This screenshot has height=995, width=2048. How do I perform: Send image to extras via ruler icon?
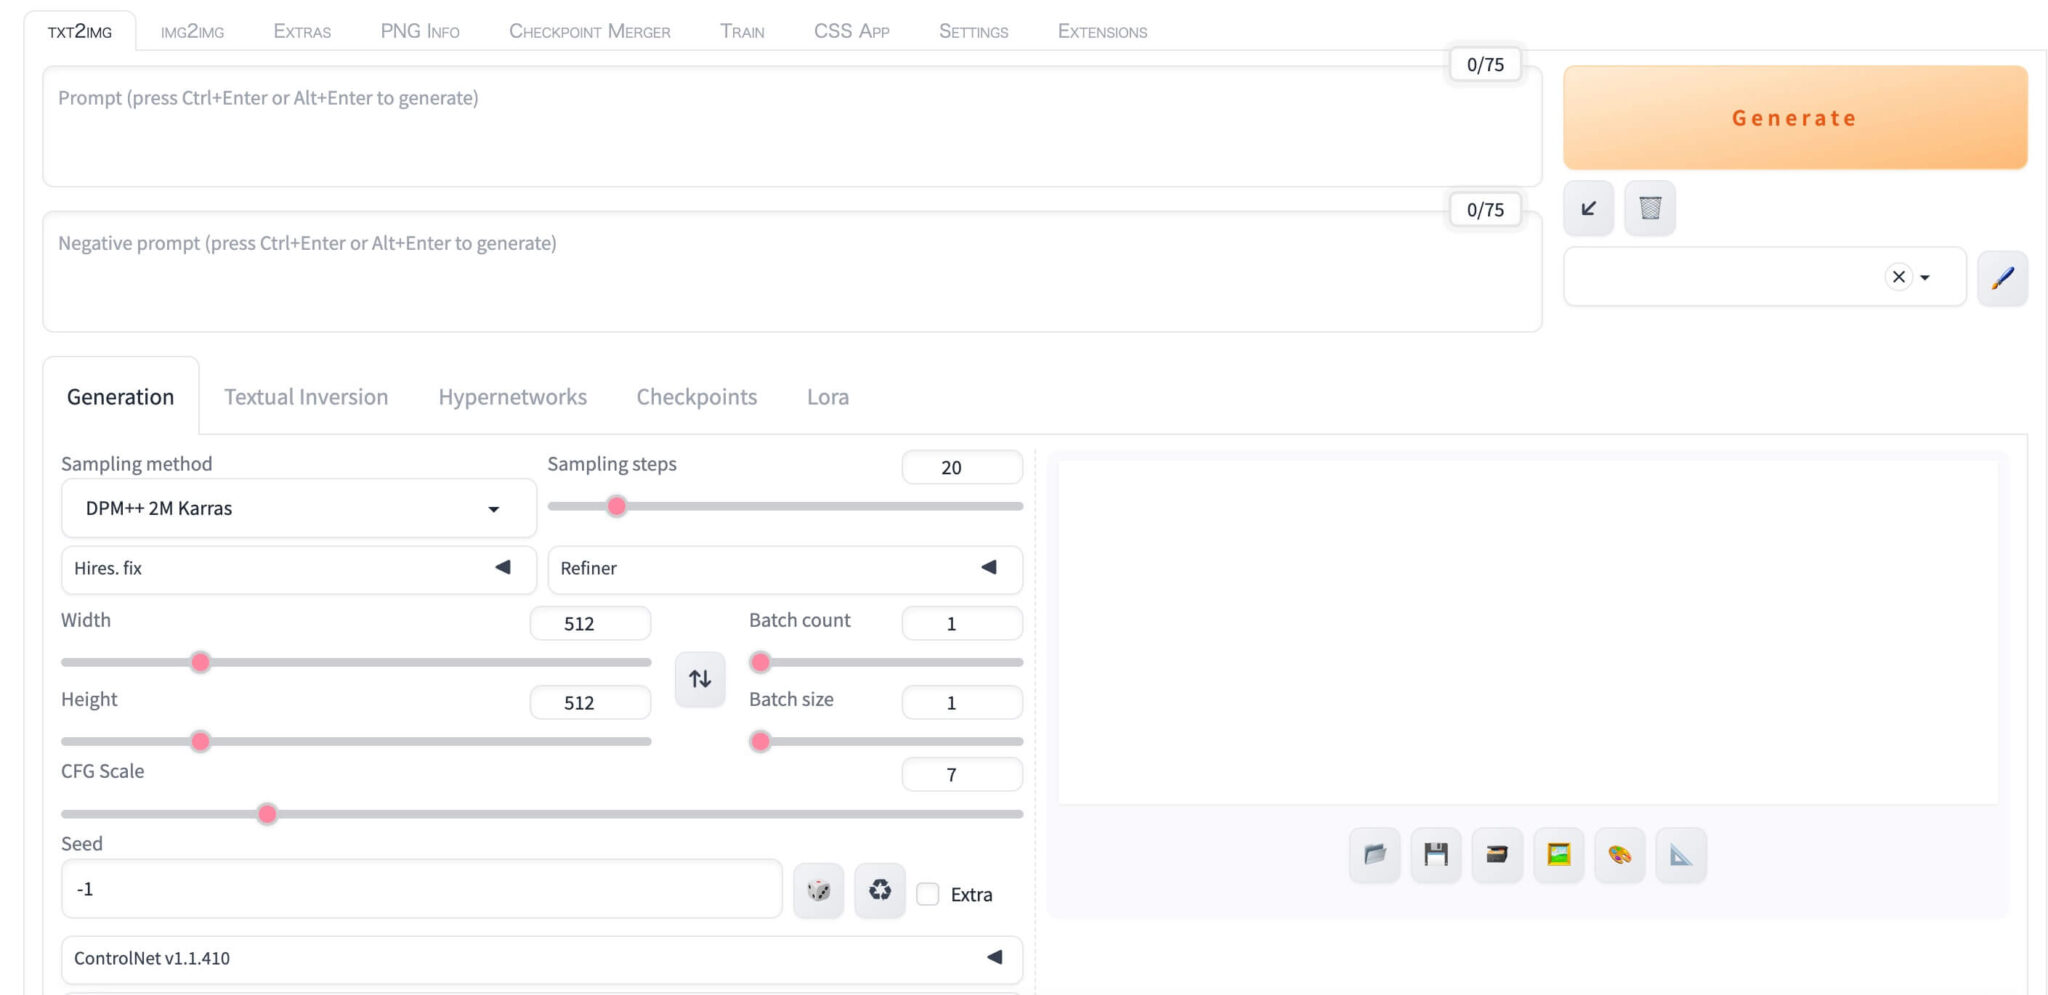click(x=1680, y=855)
